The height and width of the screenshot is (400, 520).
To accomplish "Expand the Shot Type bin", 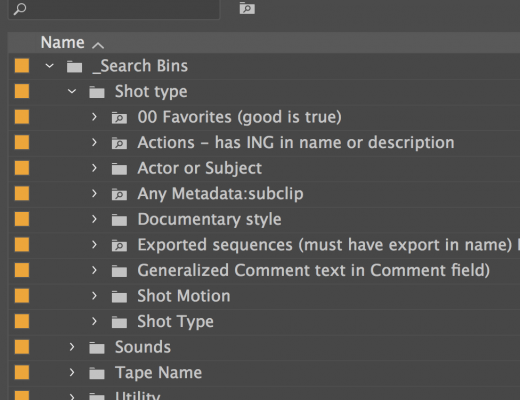I will click(x=94, y=322).
